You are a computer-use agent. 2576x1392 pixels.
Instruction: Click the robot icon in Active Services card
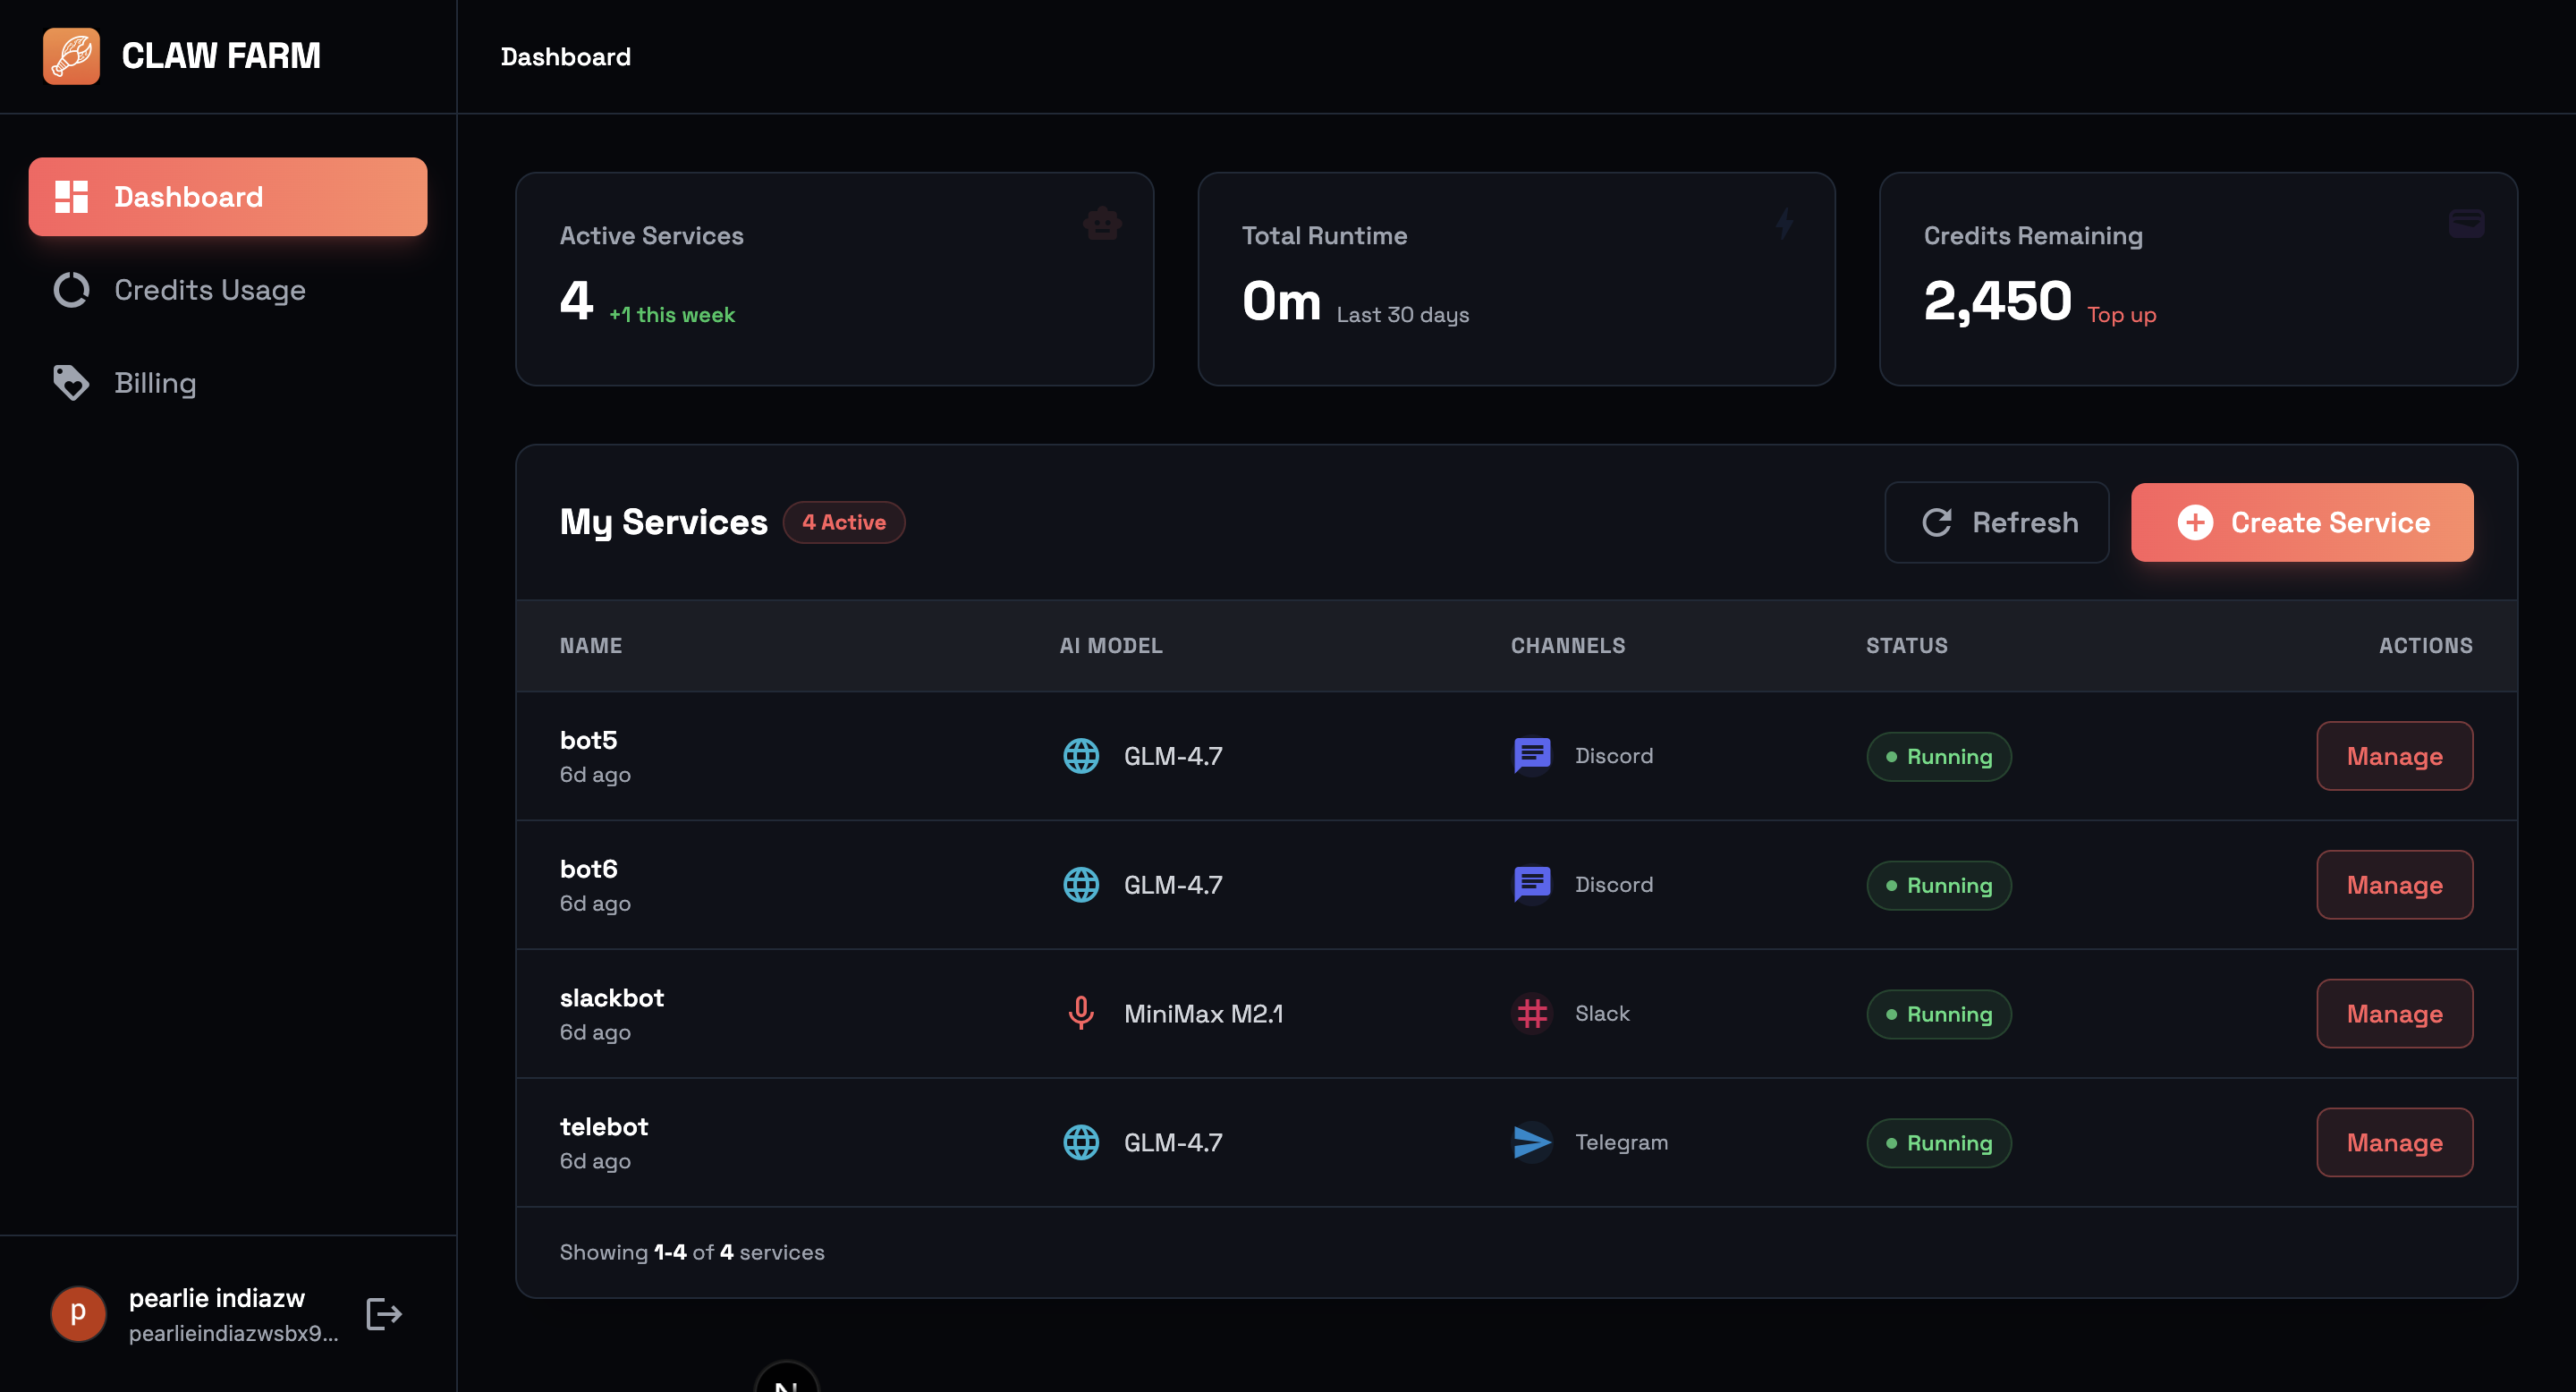[1102, 223]
